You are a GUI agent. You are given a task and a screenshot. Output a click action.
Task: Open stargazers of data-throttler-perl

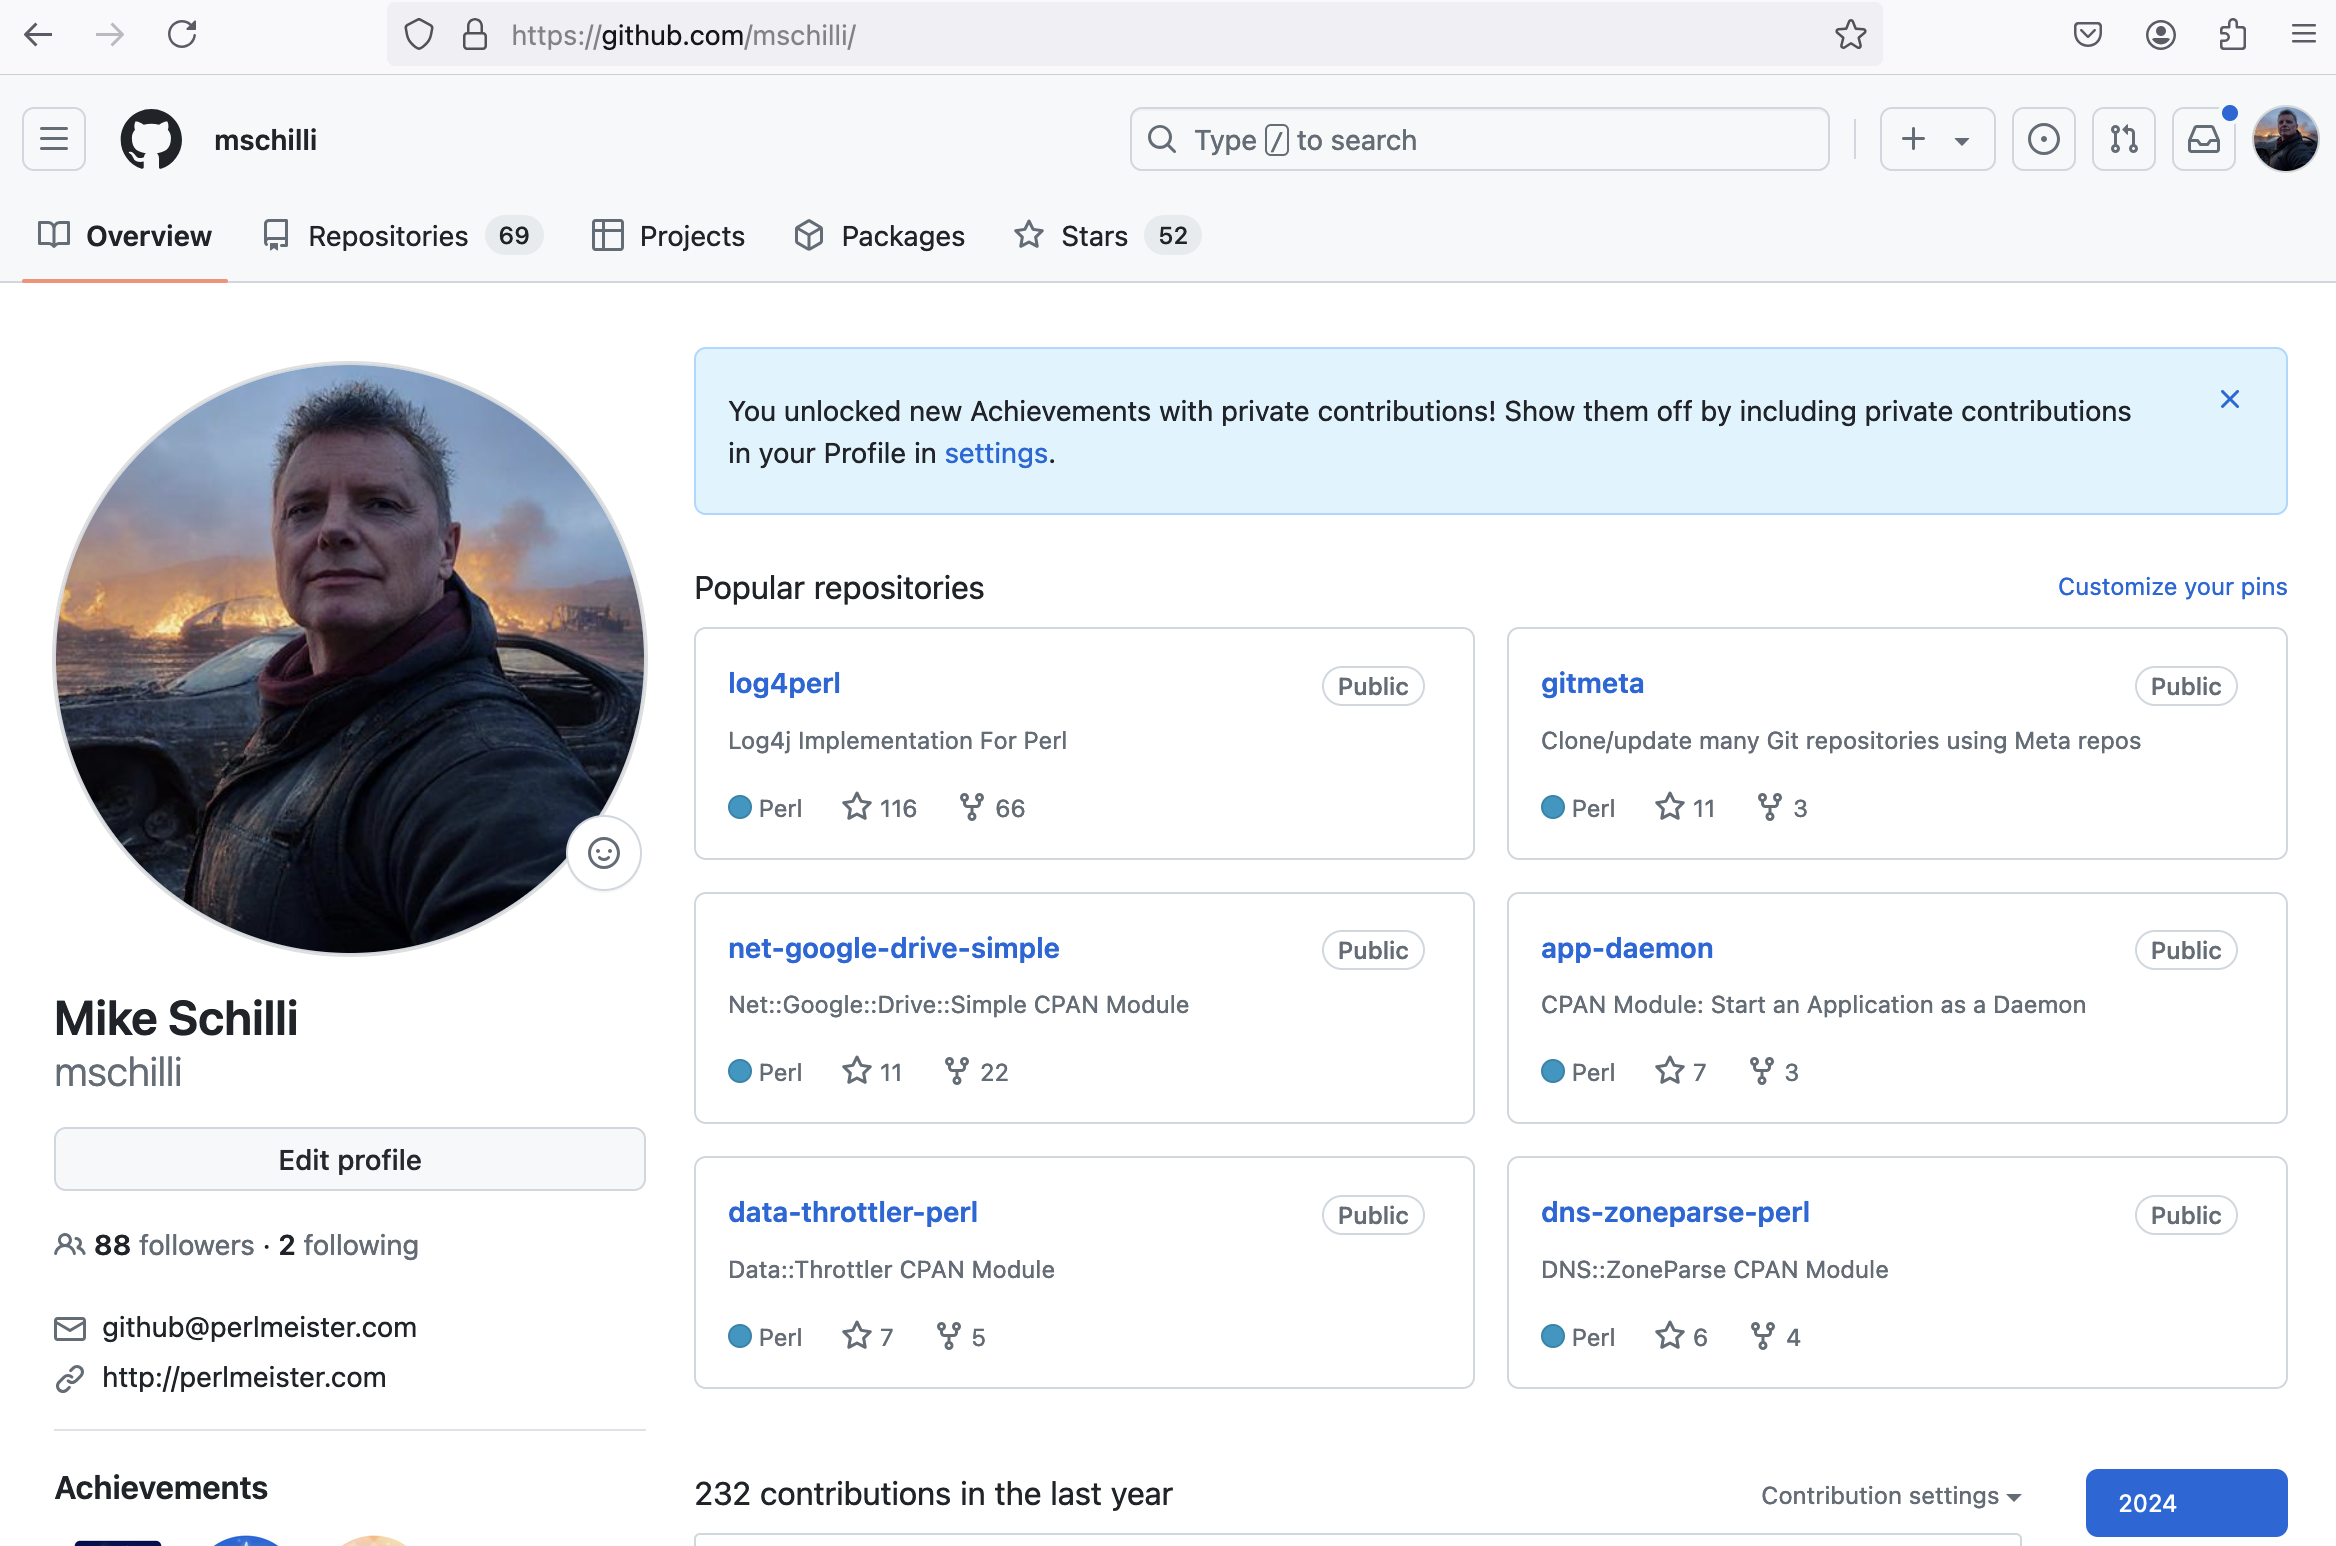coord(867,1336)
